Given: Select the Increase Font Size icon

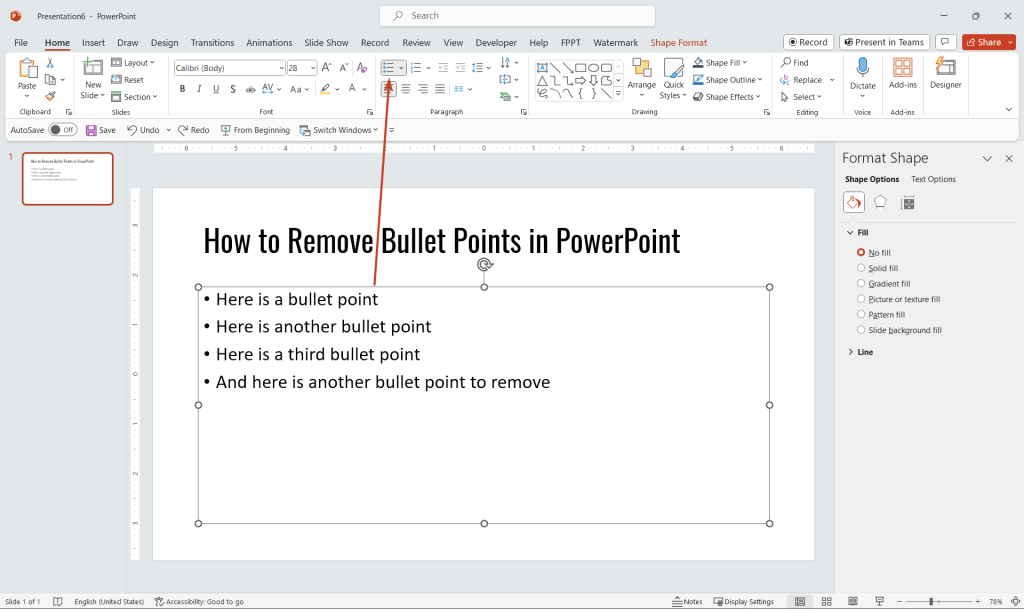Looking at the screenshot, I should [324, 67].
